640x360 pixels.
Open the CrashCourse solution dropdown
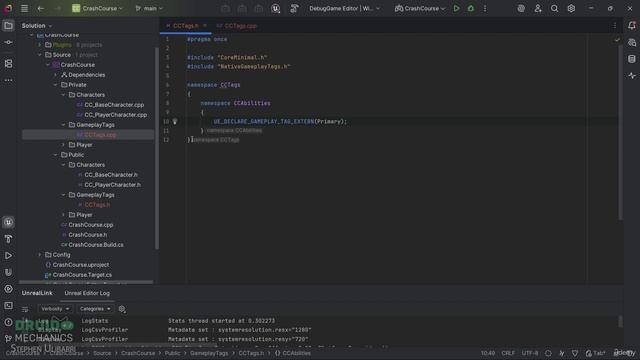[x=97, y=8]
